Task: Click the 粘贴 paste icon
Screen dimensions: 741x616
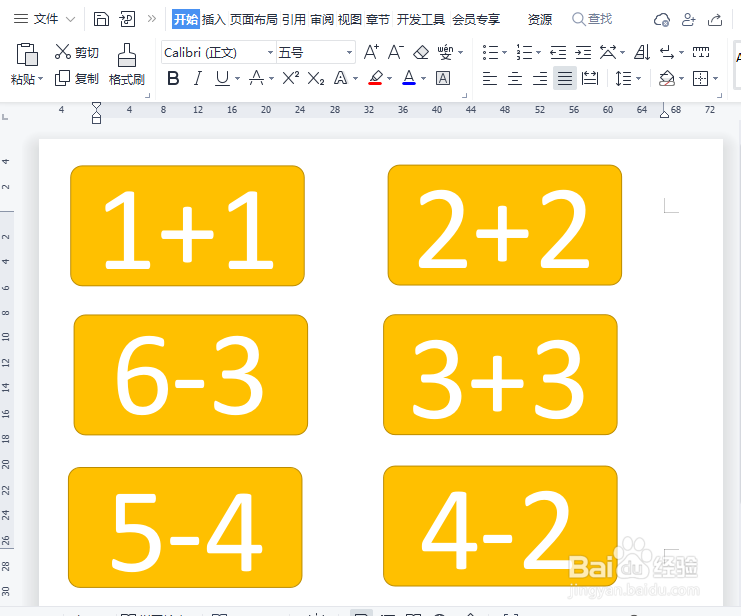Action: tap(26, 54)
